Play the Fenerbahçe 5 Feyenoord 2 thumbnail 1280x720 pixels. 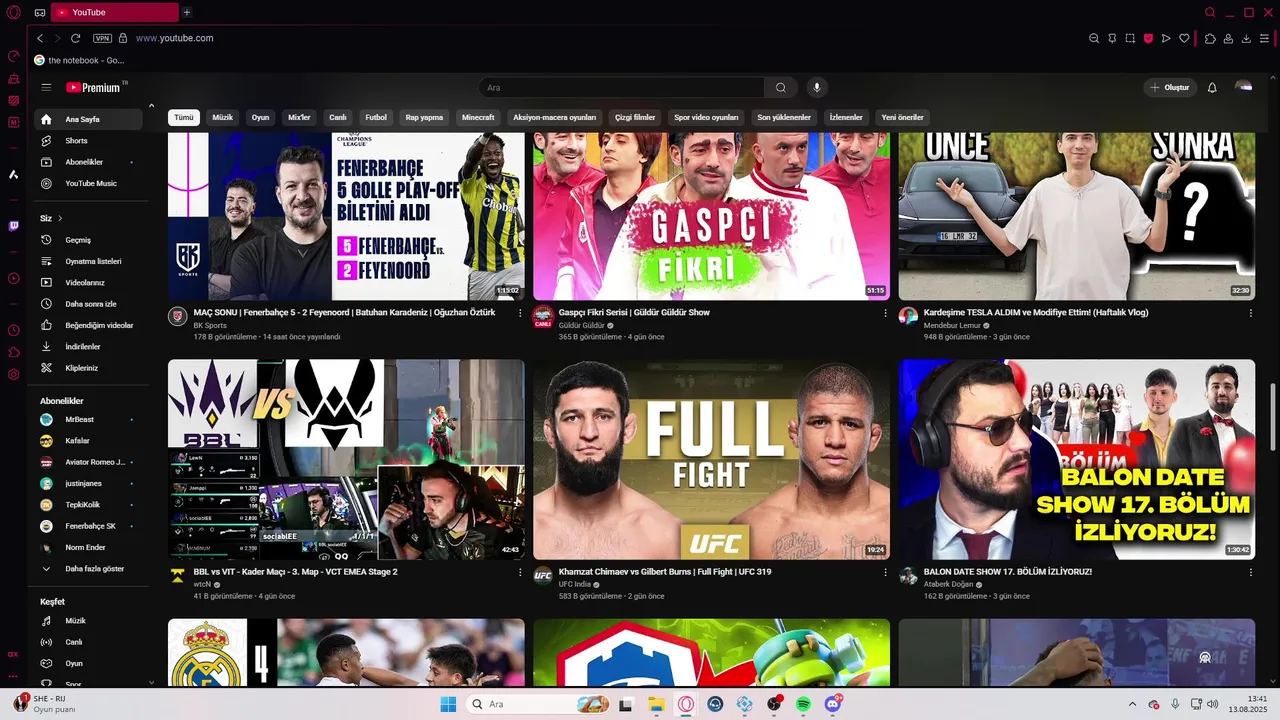click(x=346, y=216)
